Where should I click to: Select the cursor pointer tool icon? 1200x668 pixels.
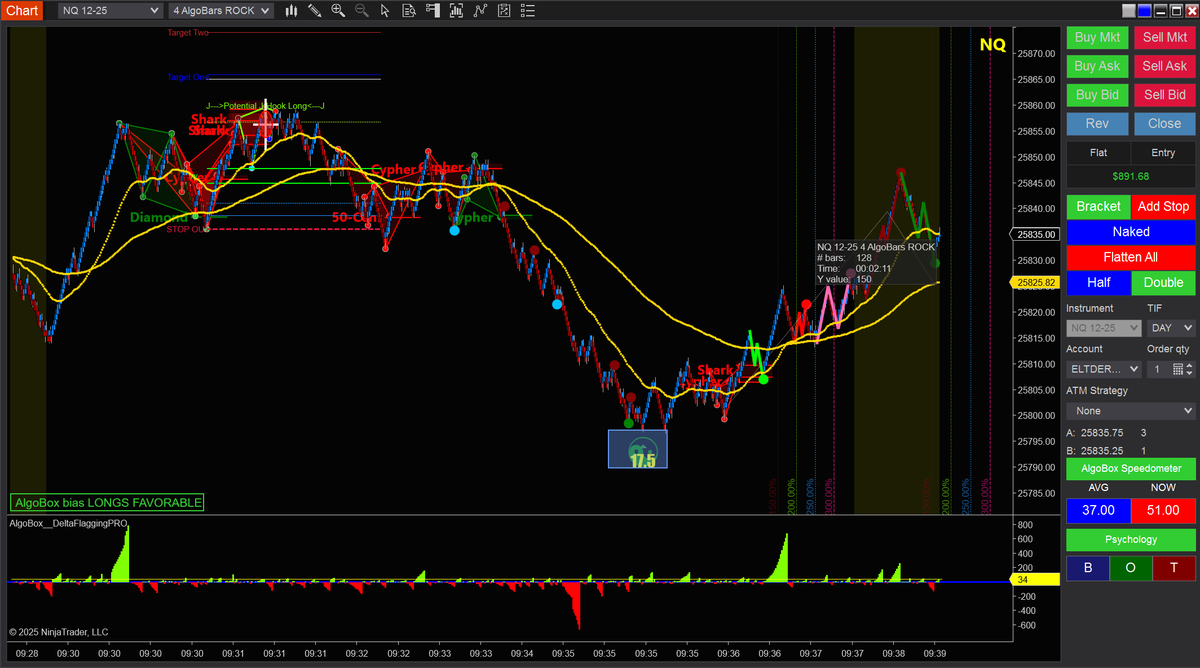tap(385, 11)
